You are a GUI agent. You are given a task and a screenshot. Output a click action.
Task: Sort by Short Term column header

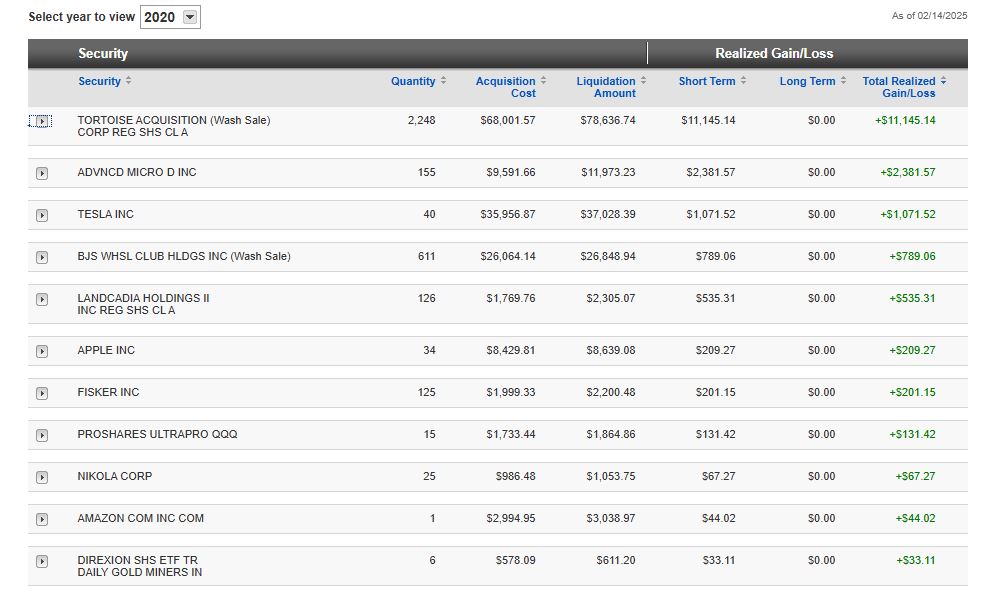(x=707, y=81)
